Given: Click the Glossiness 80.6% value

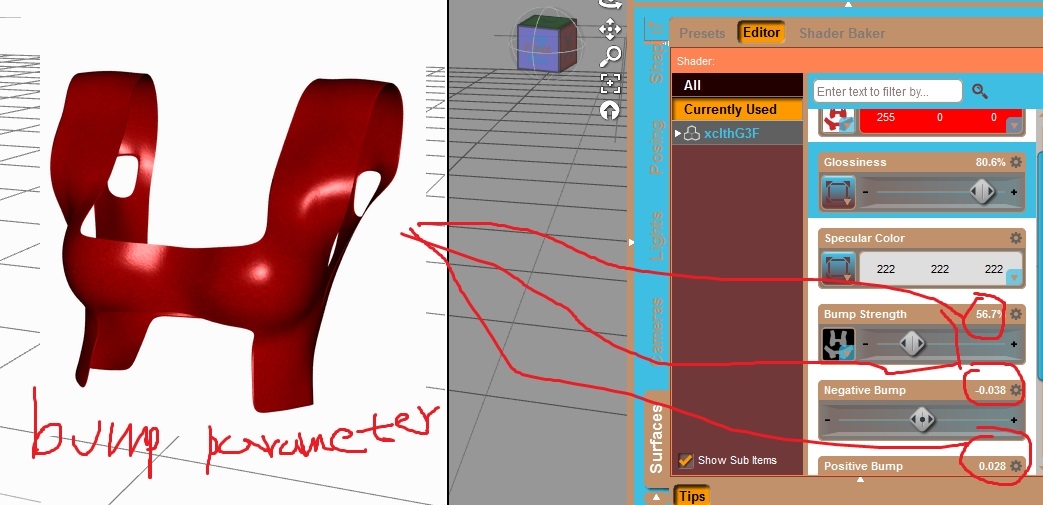Looking at the screenshot, I should point(990,162).
